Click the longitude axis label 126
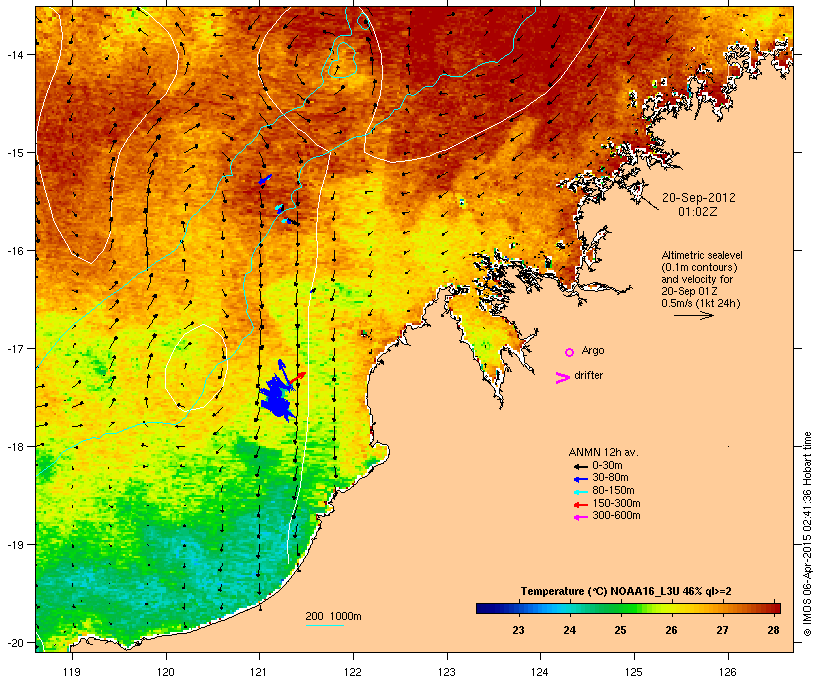The width and height of the screenshot is (820, 680). [x=727, y=672]
